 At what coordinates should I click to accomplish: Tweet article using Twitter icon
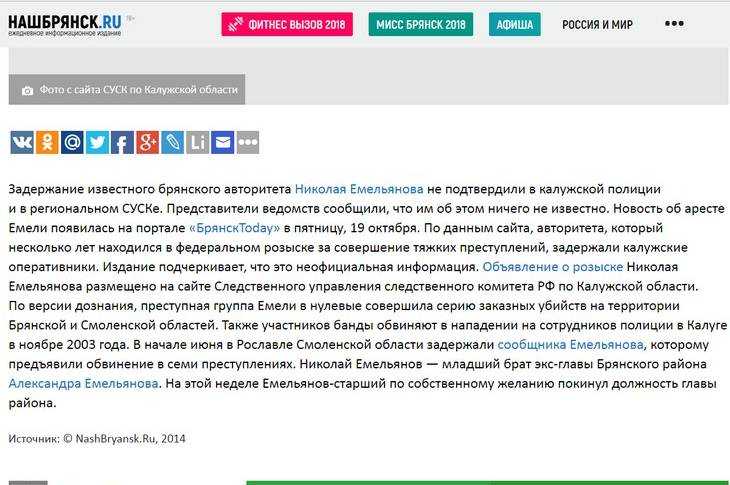[x=97, y=142]
